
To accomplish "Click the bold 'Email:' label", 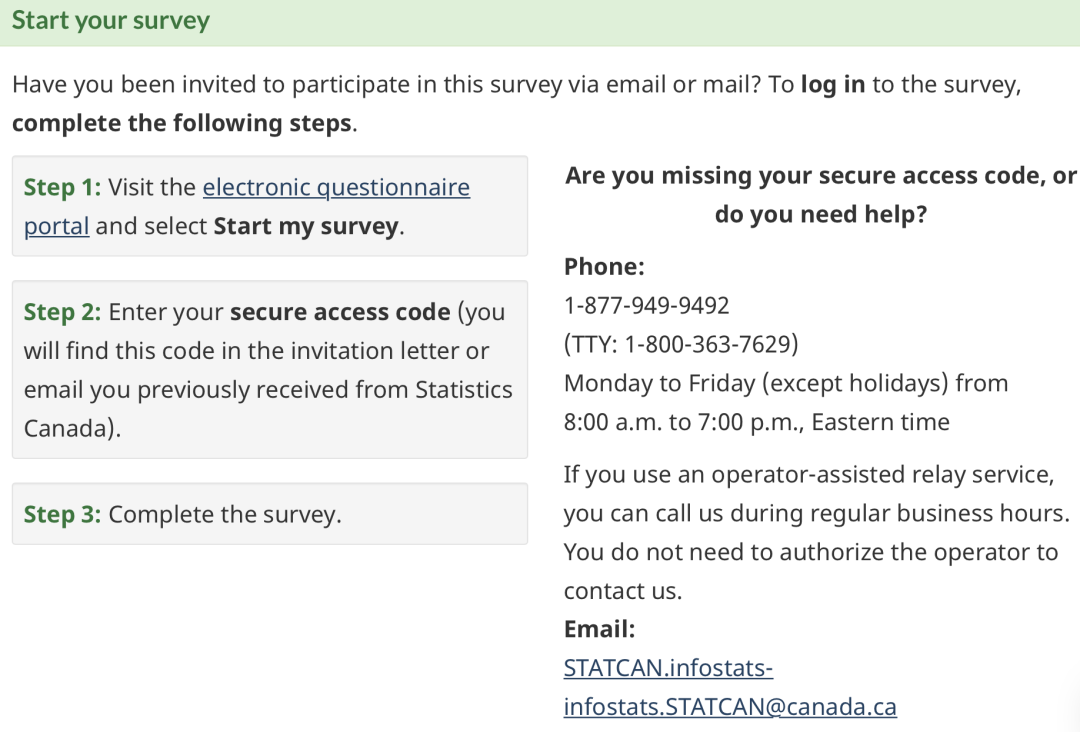I will [599, 629].
